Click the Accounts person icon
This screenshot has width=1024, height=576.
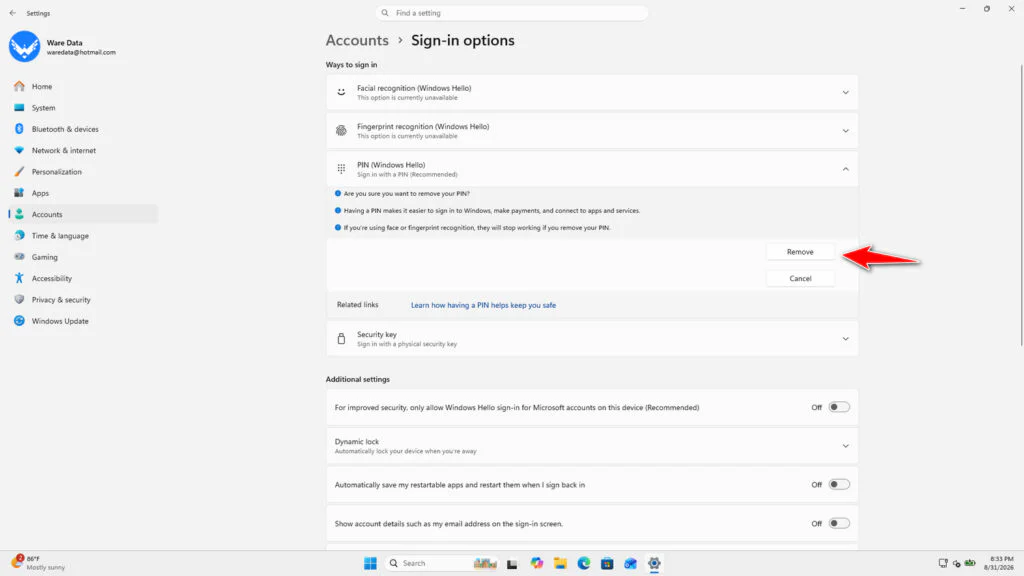[x=20, y=214]
